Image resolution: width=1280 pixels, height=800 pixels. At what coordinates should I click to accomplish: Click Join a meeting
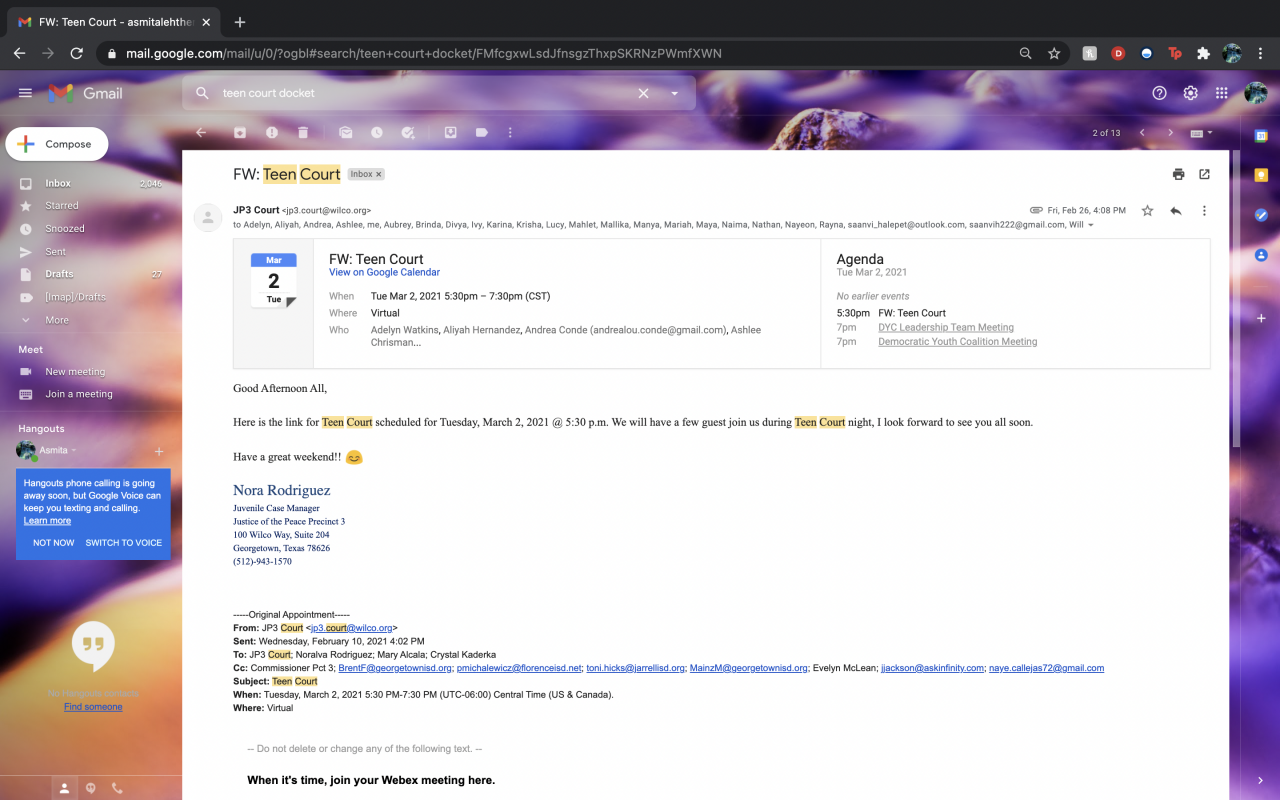(79, 394)
